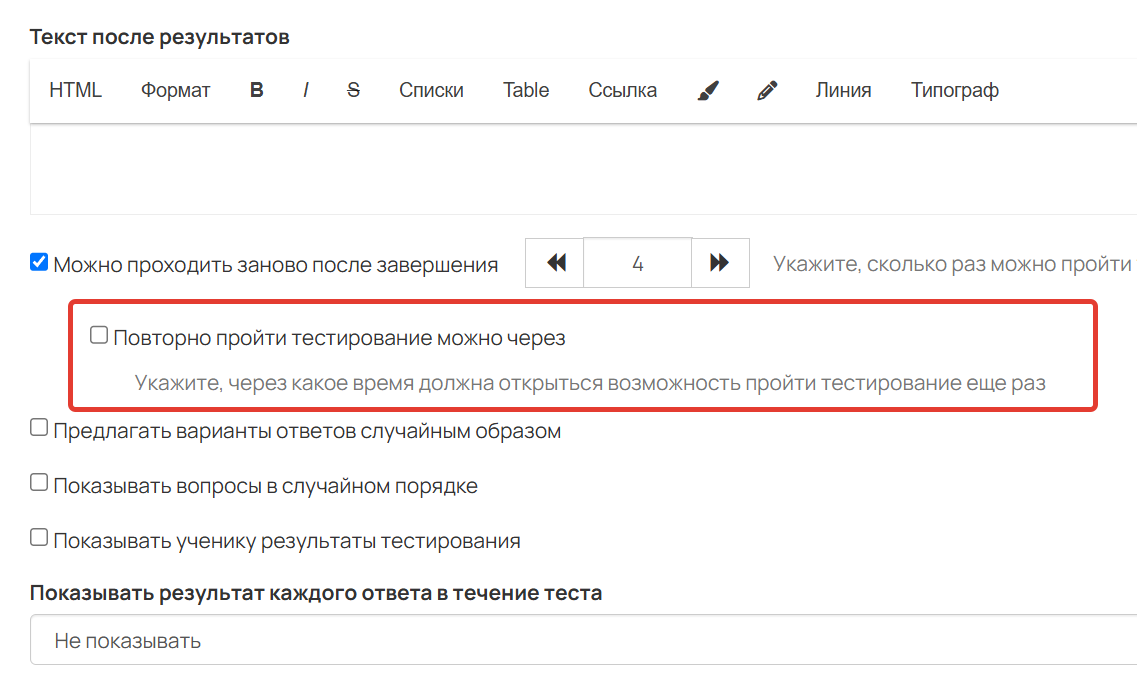Uncheck Можно проходить заново после завершения

tap(39, 262)
